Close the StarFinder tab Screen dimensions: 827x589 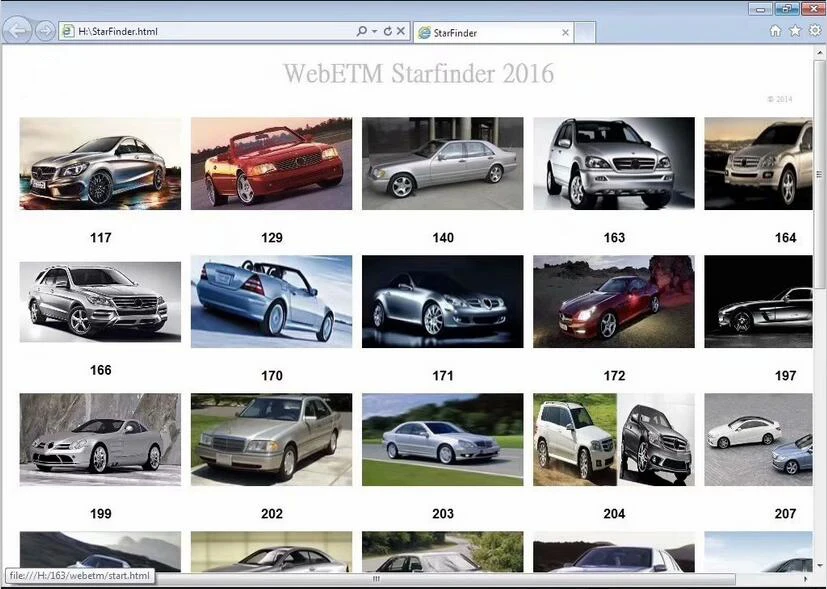point(565,33)
